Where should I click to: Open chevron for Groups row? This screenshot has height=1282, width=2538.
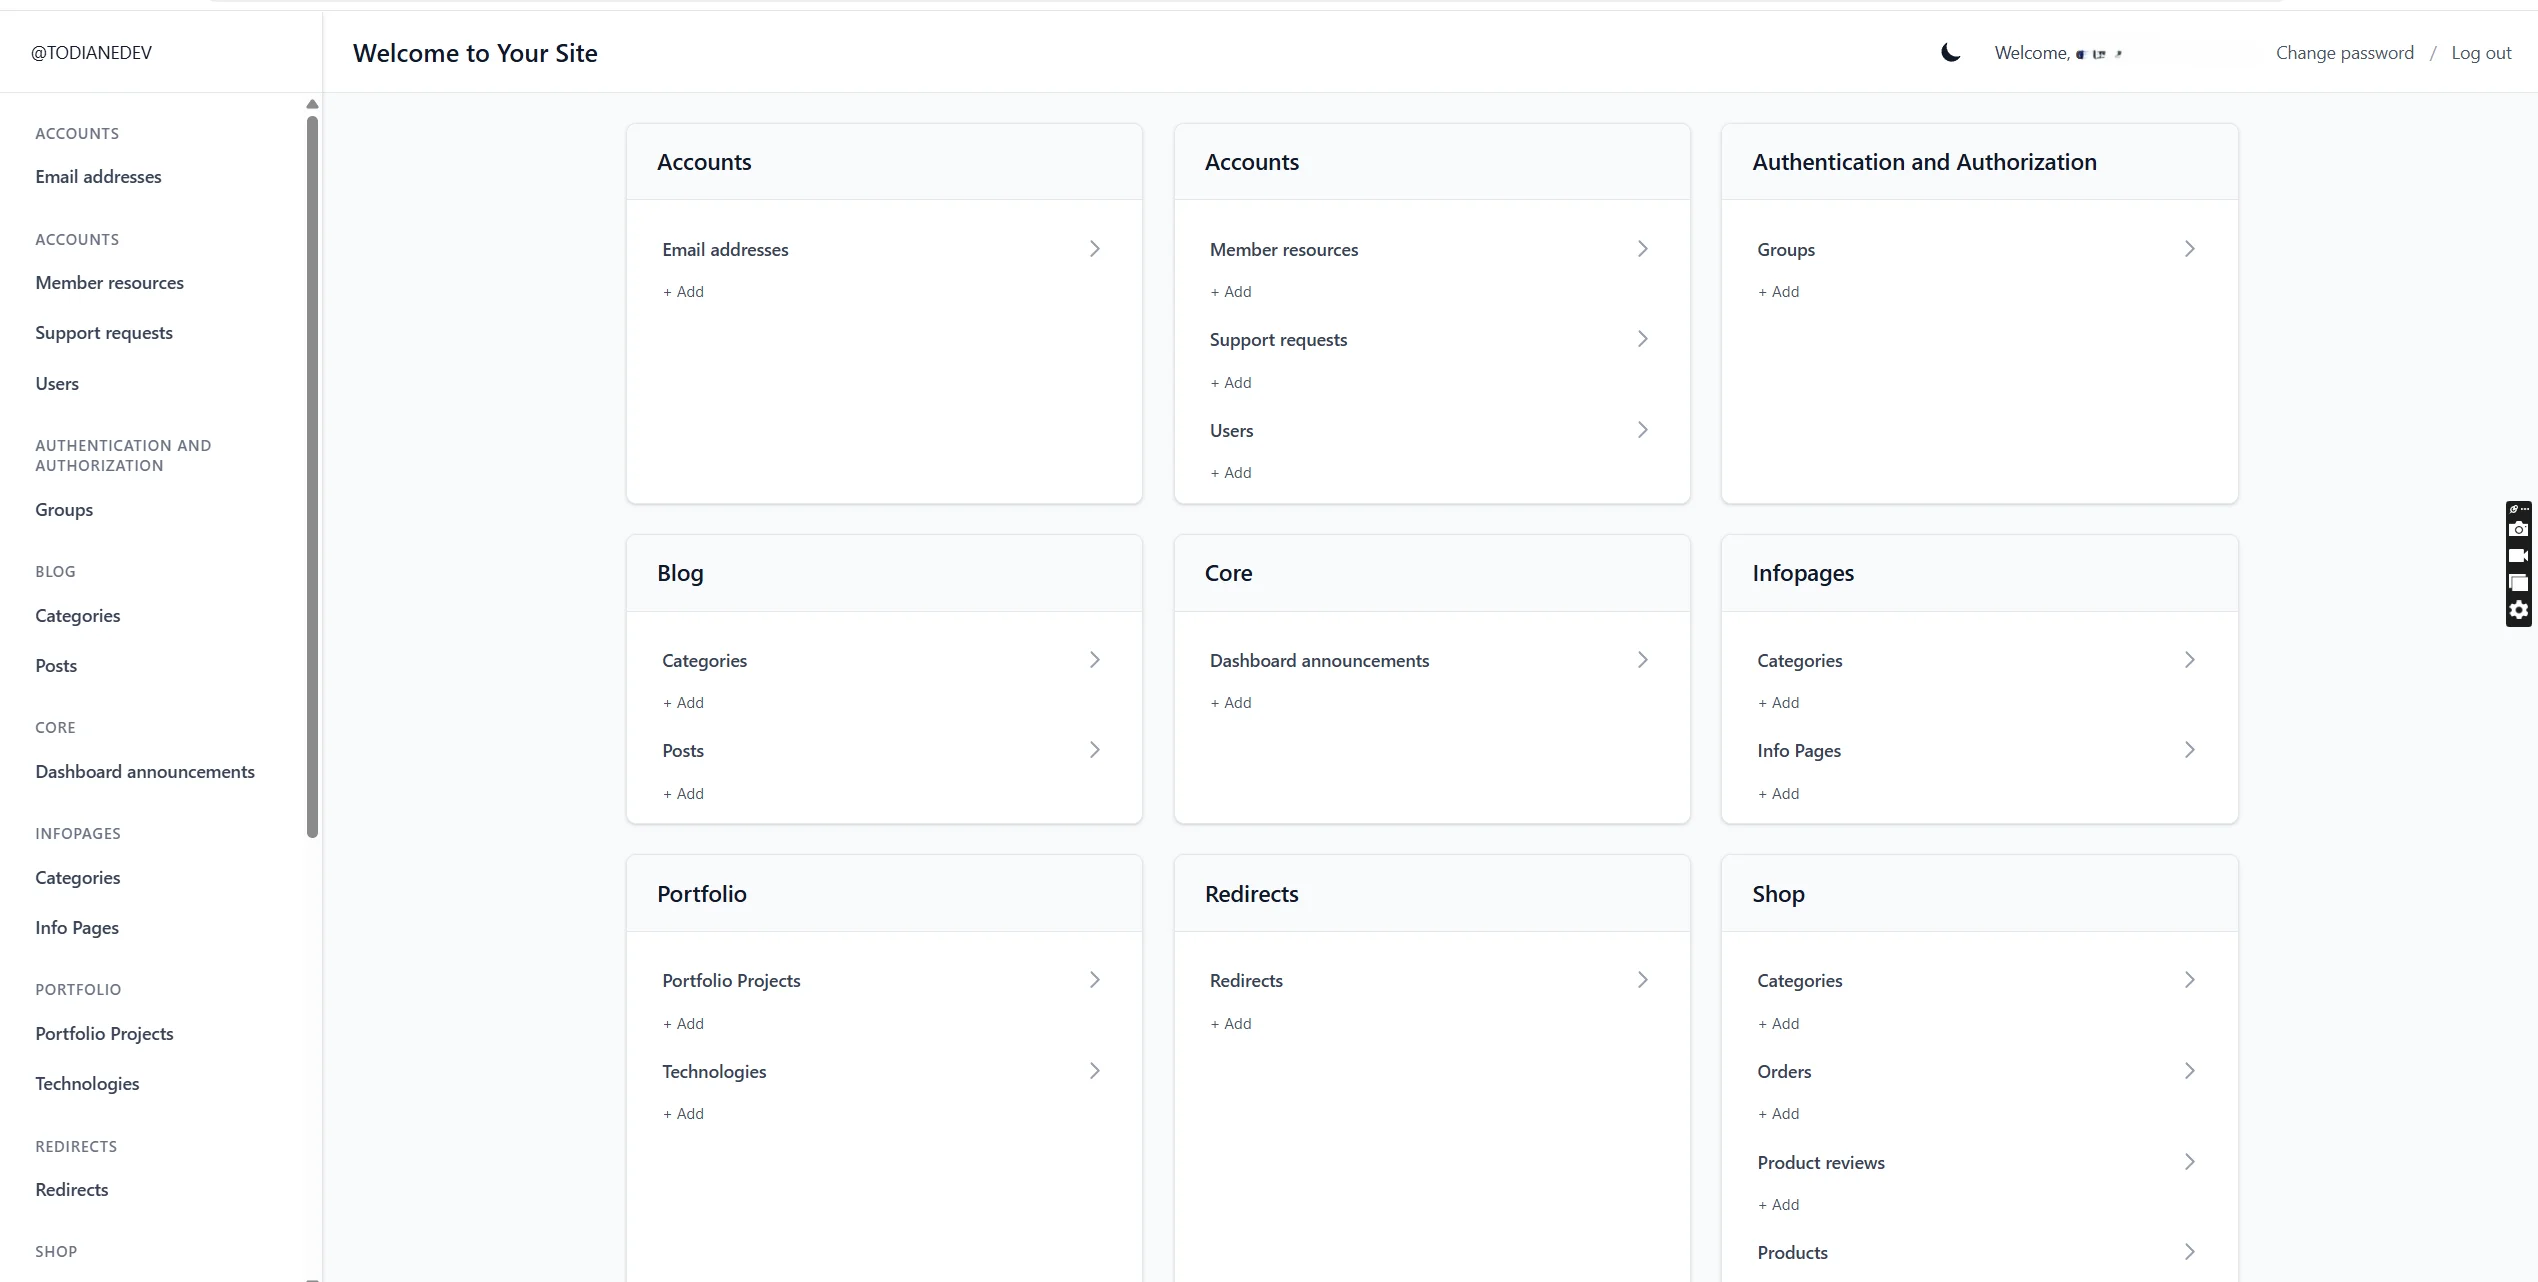tap(2189, 249)
